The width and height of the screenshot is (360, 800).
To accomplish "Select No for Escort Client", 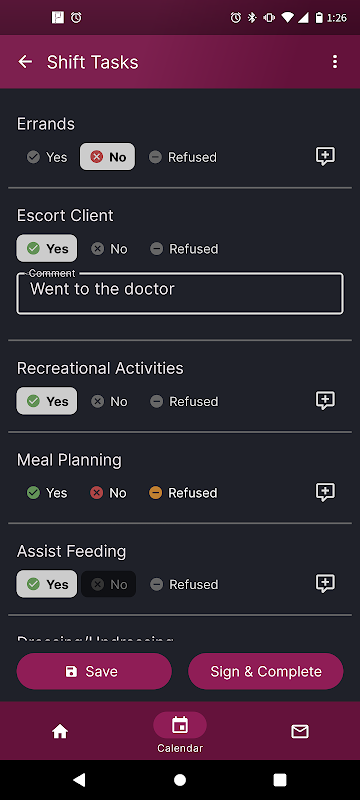I will (109, 248).
